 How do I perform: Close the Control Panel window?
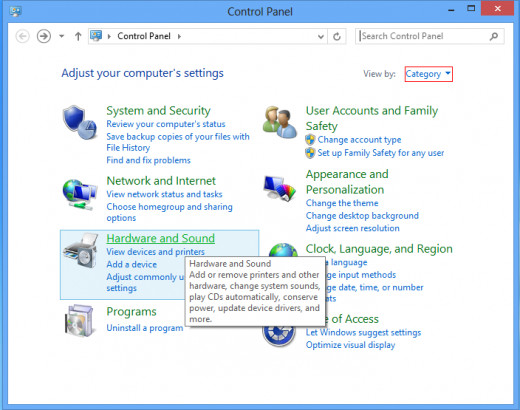[x=497, y=8]
